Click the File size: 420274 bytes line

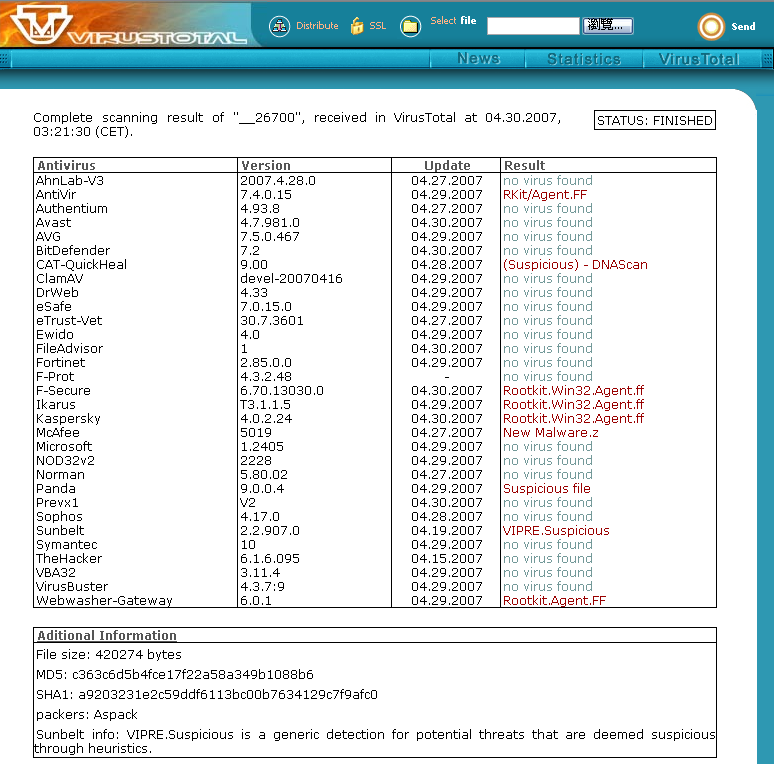coord(109,654)
